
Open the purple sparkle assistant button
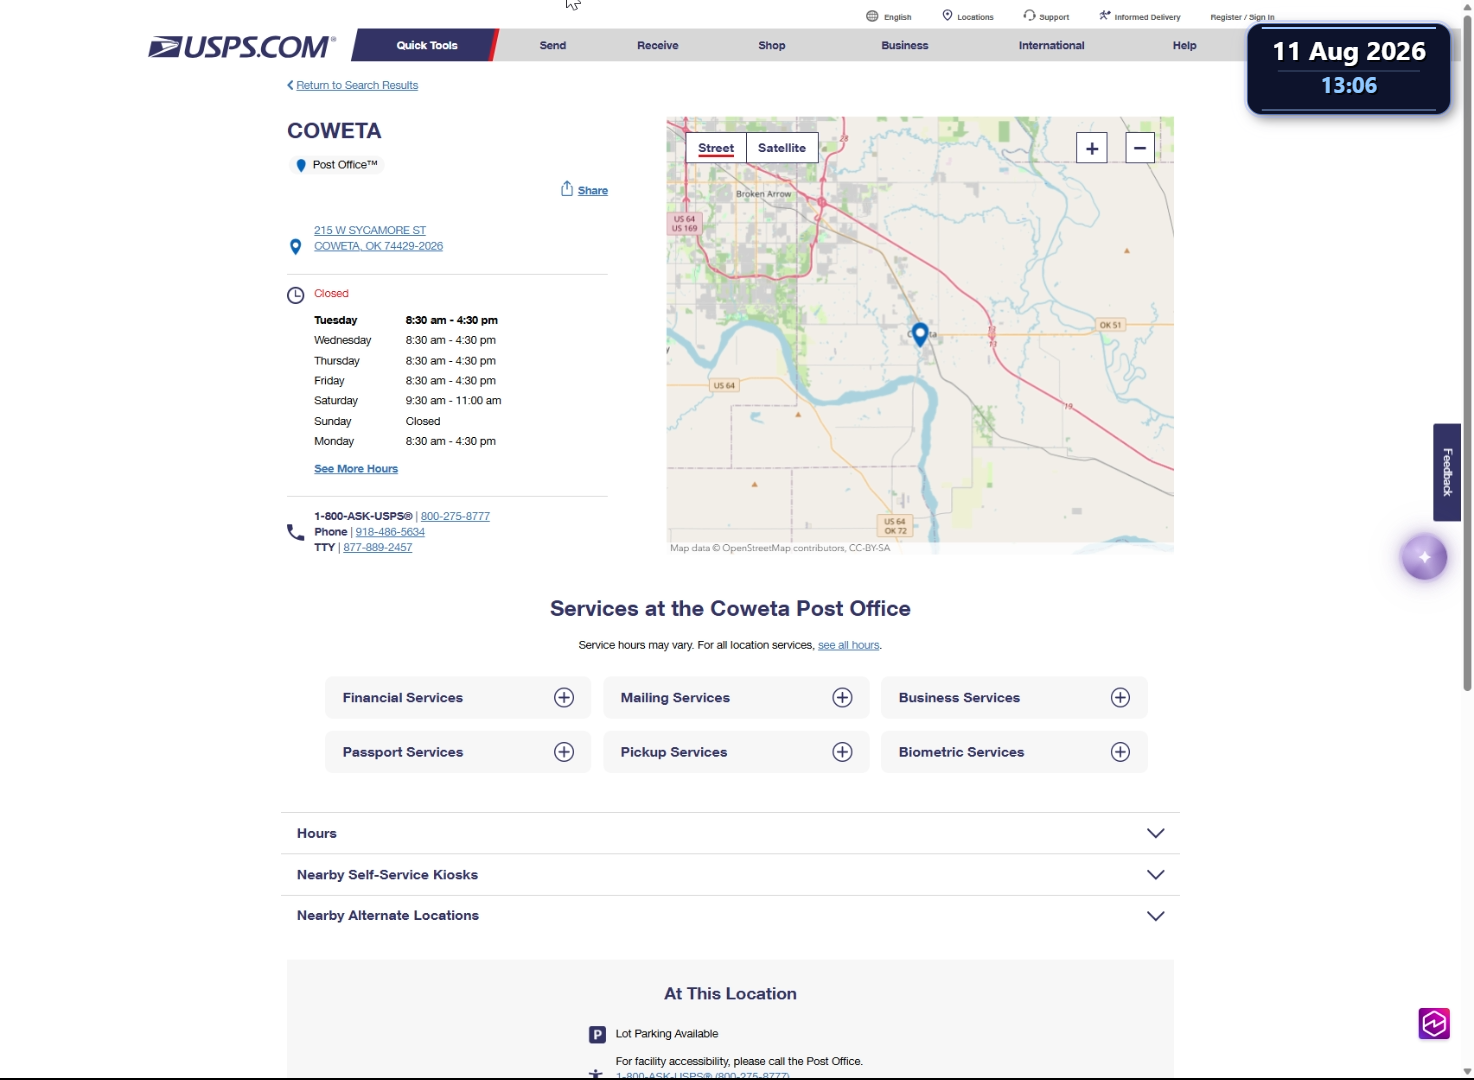coord(1424,557)
